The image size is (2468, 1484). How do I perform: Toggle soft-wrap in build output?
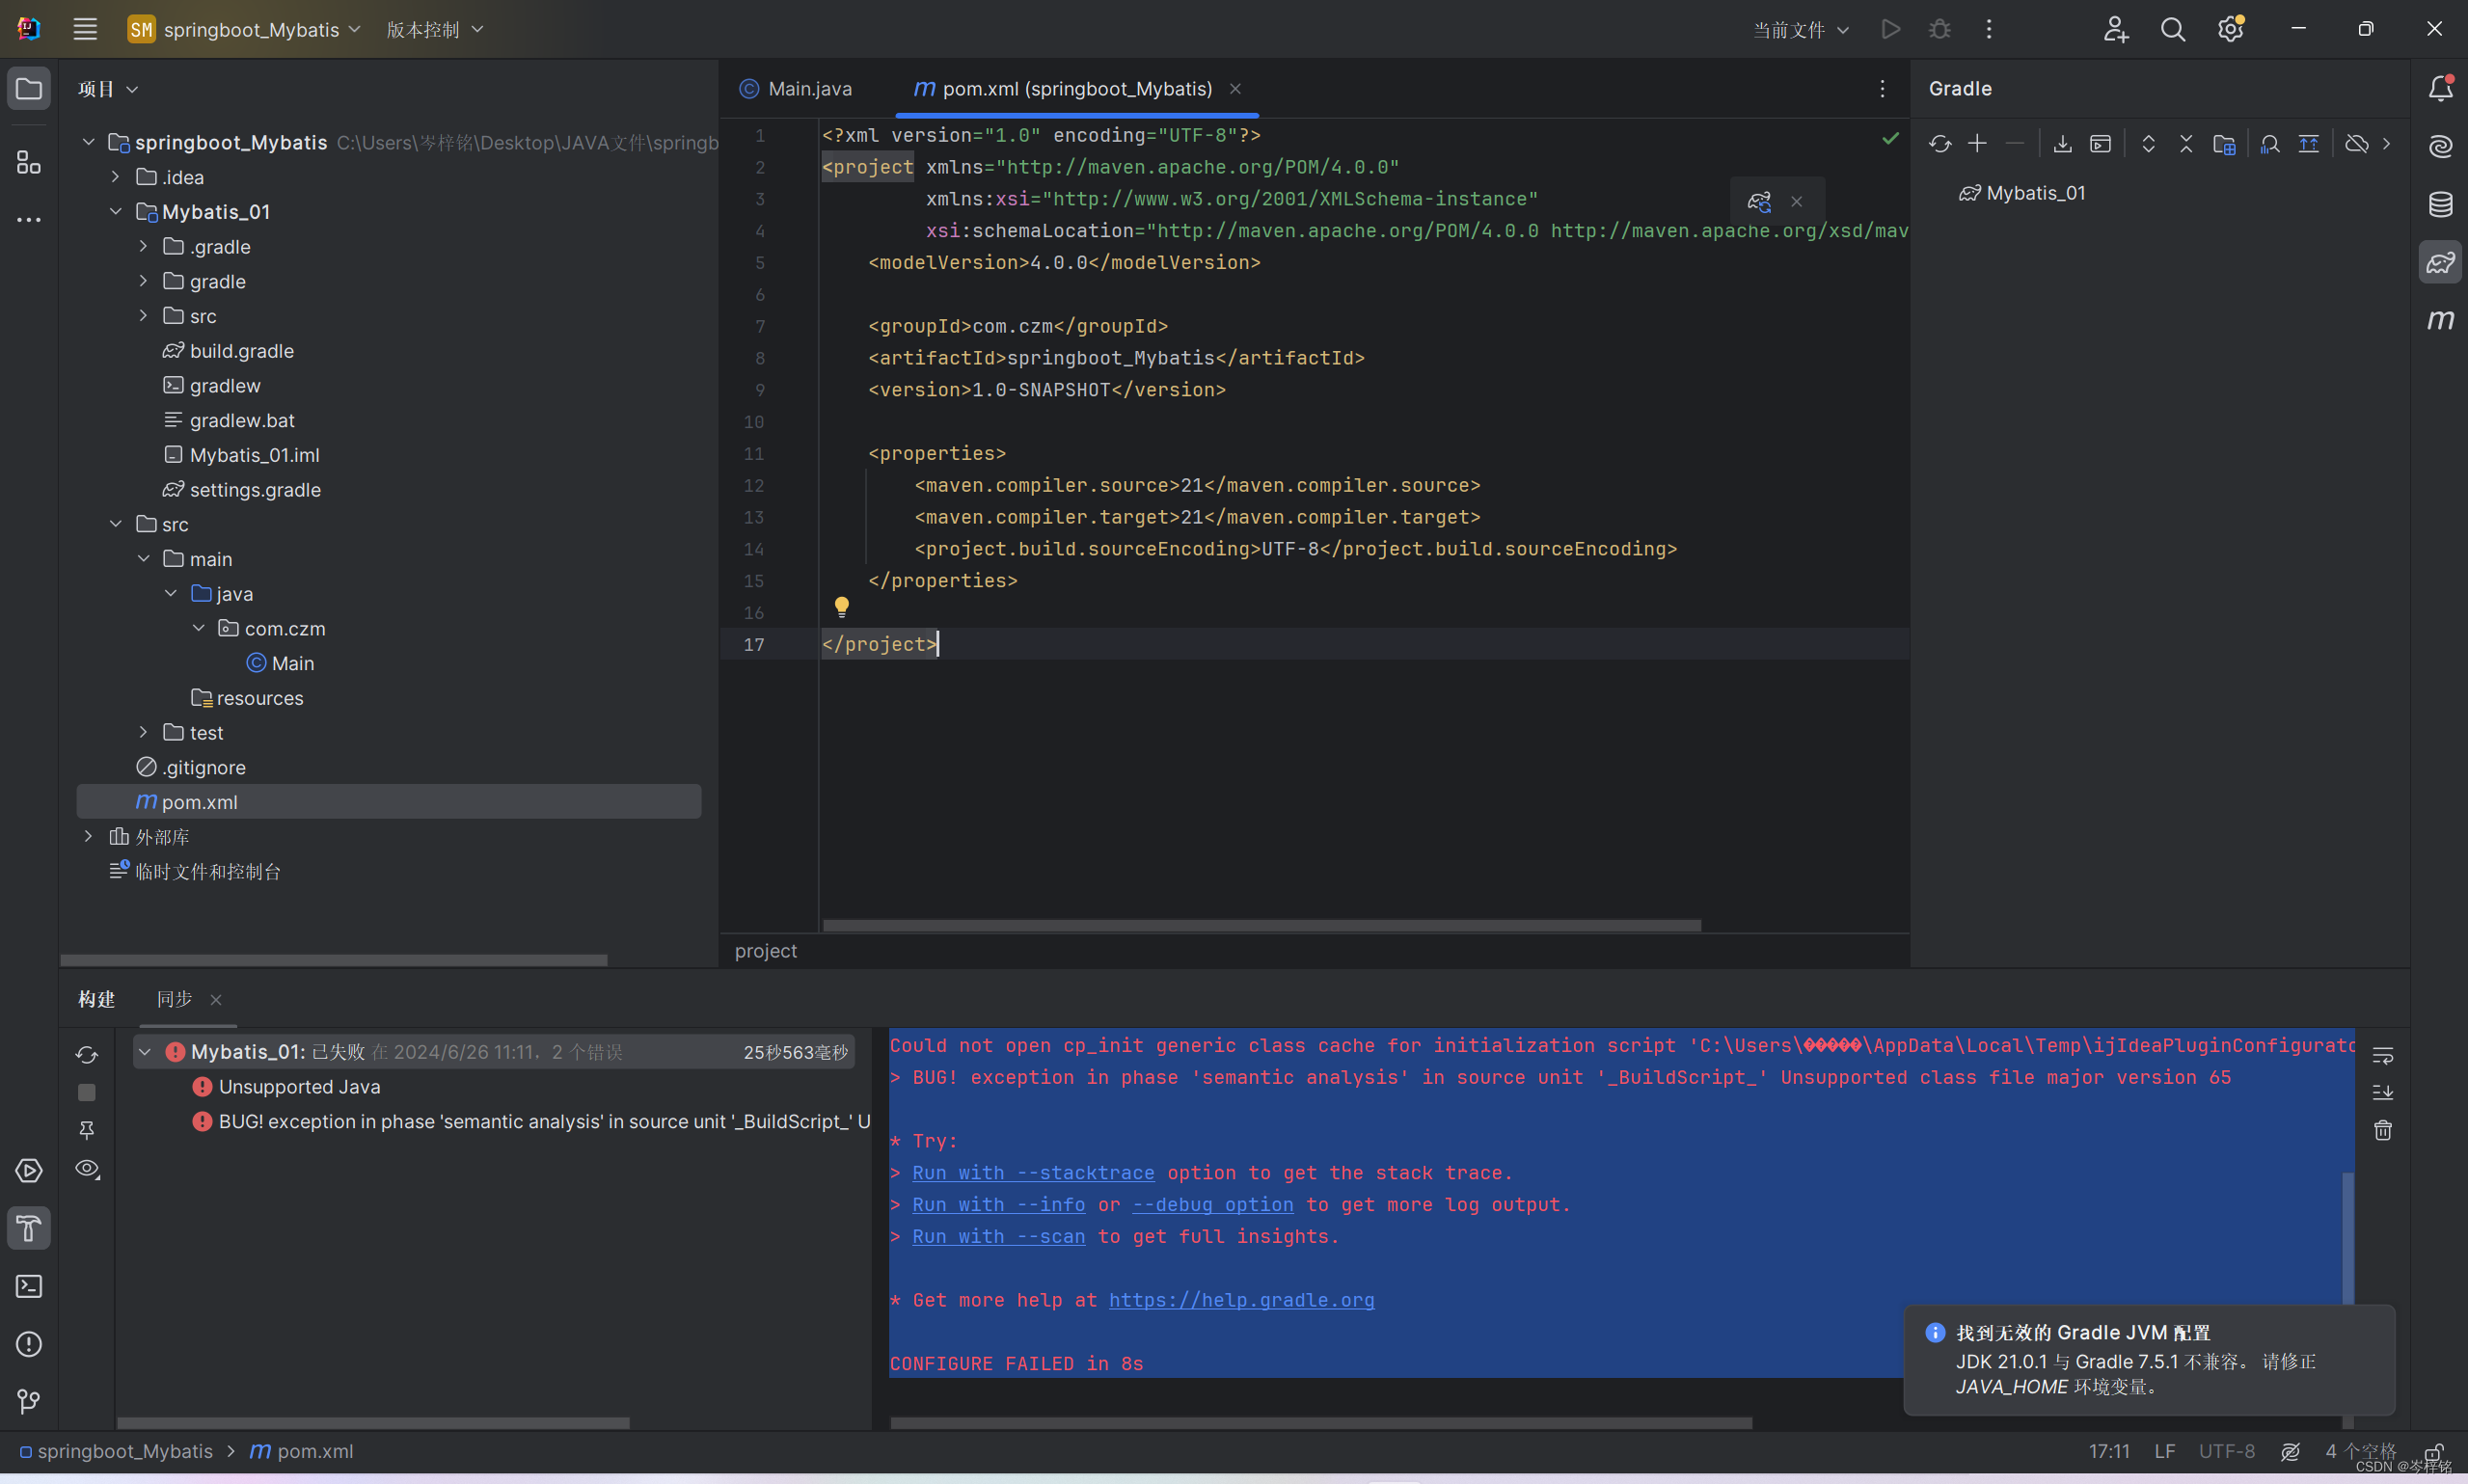click(x=2383, y=1056)
